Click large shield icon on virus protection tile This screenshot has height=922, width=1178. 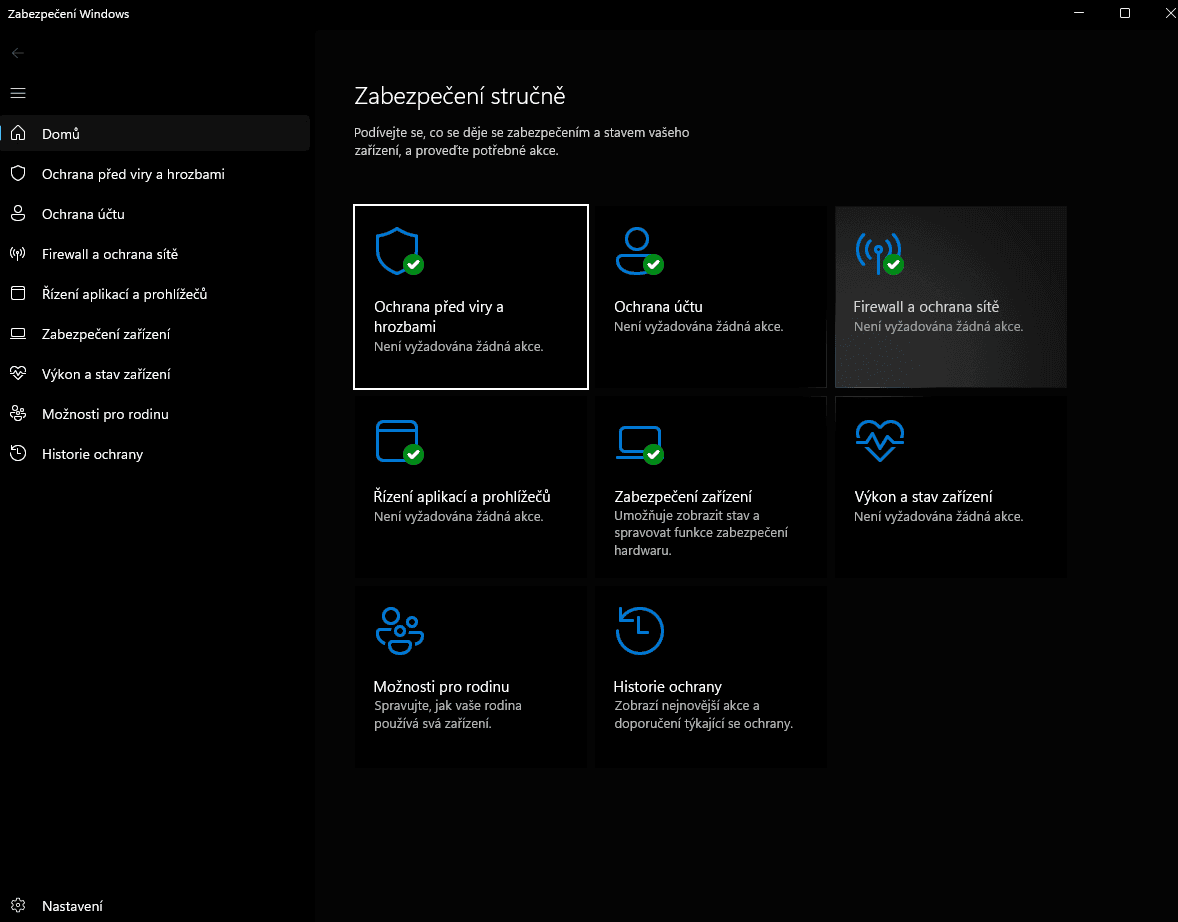[x=399, y=252]
